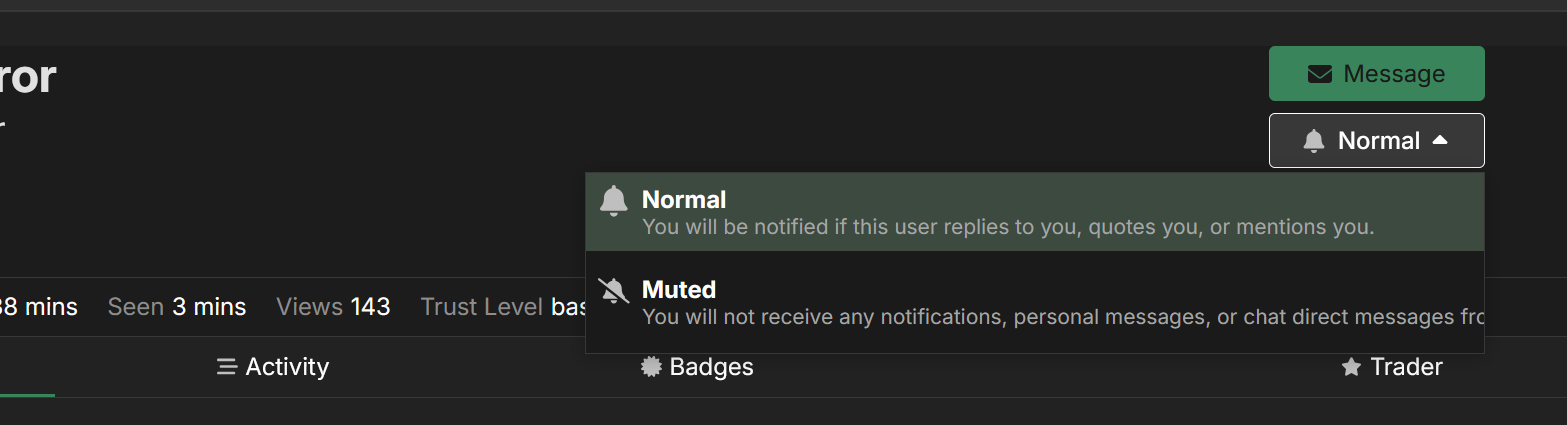Click the Trust Level value
Screen dimensions: 1567x425
(x=569, y=307)
